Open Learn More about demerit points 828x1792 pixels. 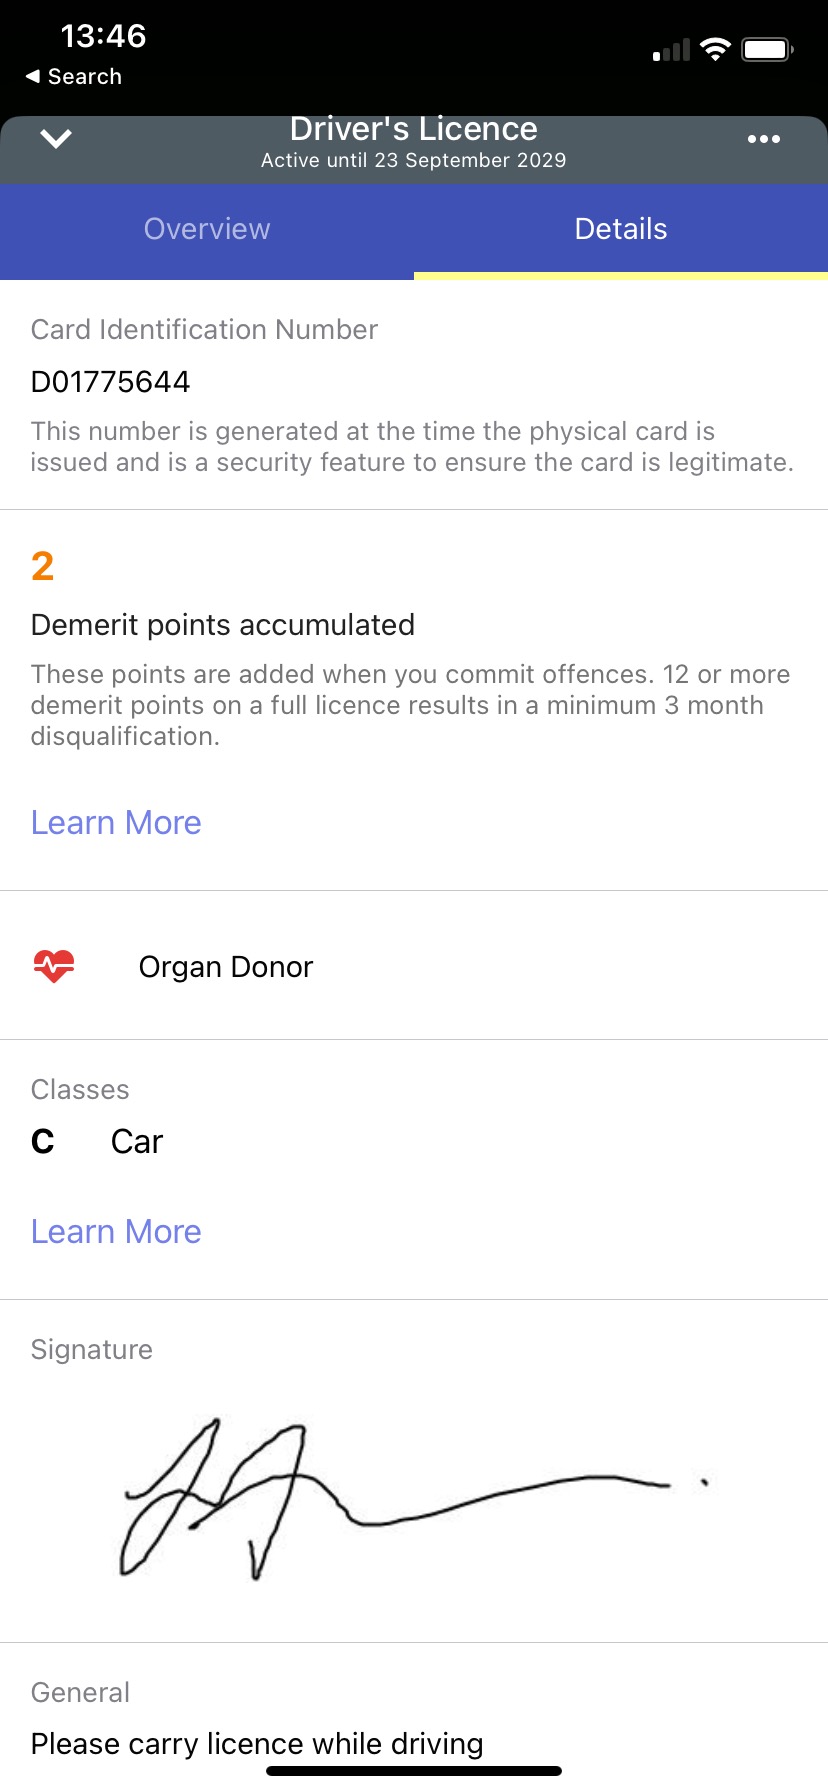[x=116, y=823]
